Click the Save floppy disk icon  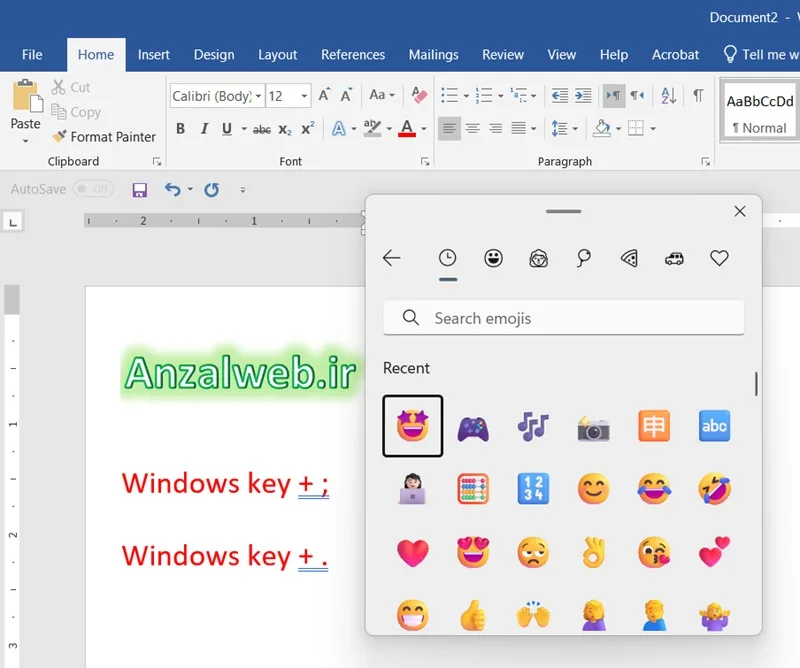click(x=139, y=190)
